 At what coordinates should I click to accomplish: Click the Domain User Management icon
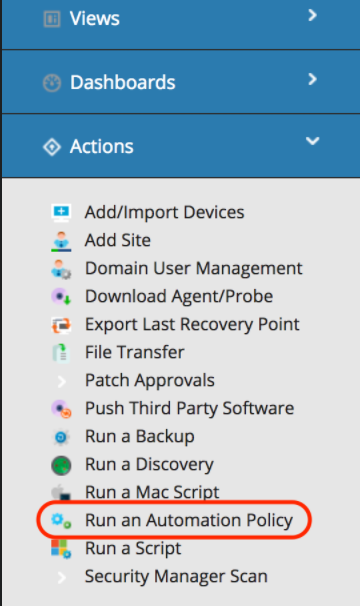pyautogui.click(x=61, y=269)
